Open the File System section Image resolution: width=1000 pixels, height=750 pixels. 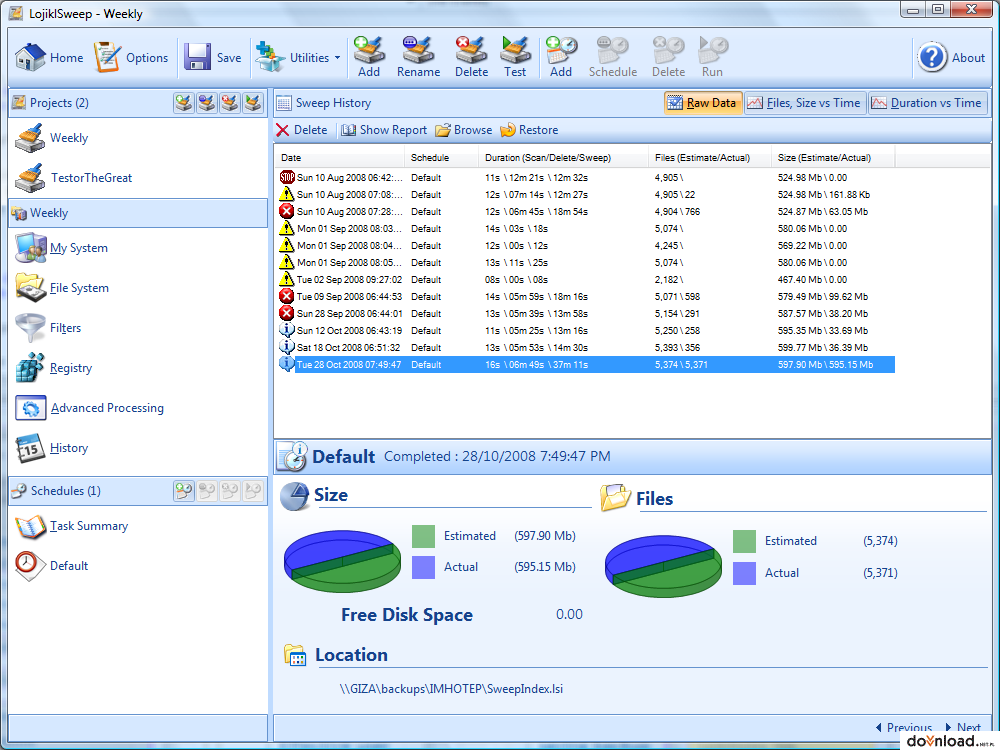62,288
